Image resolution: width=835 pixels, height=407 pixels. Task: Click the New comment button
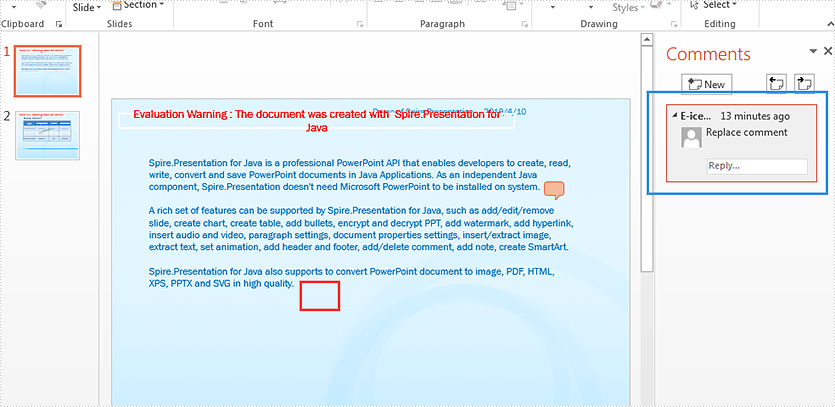pyautogui.click(x=707, y=84)
